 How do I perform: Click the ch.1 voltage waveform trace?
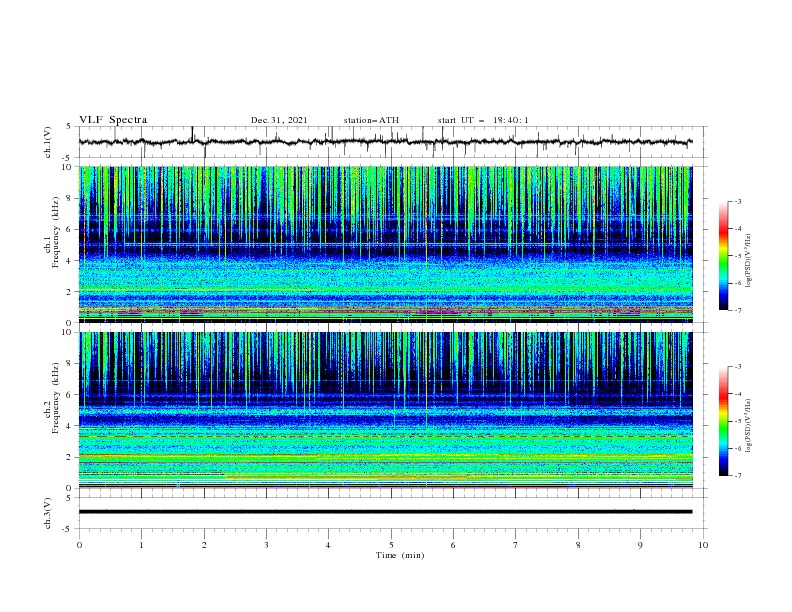(x=386, y=142)
